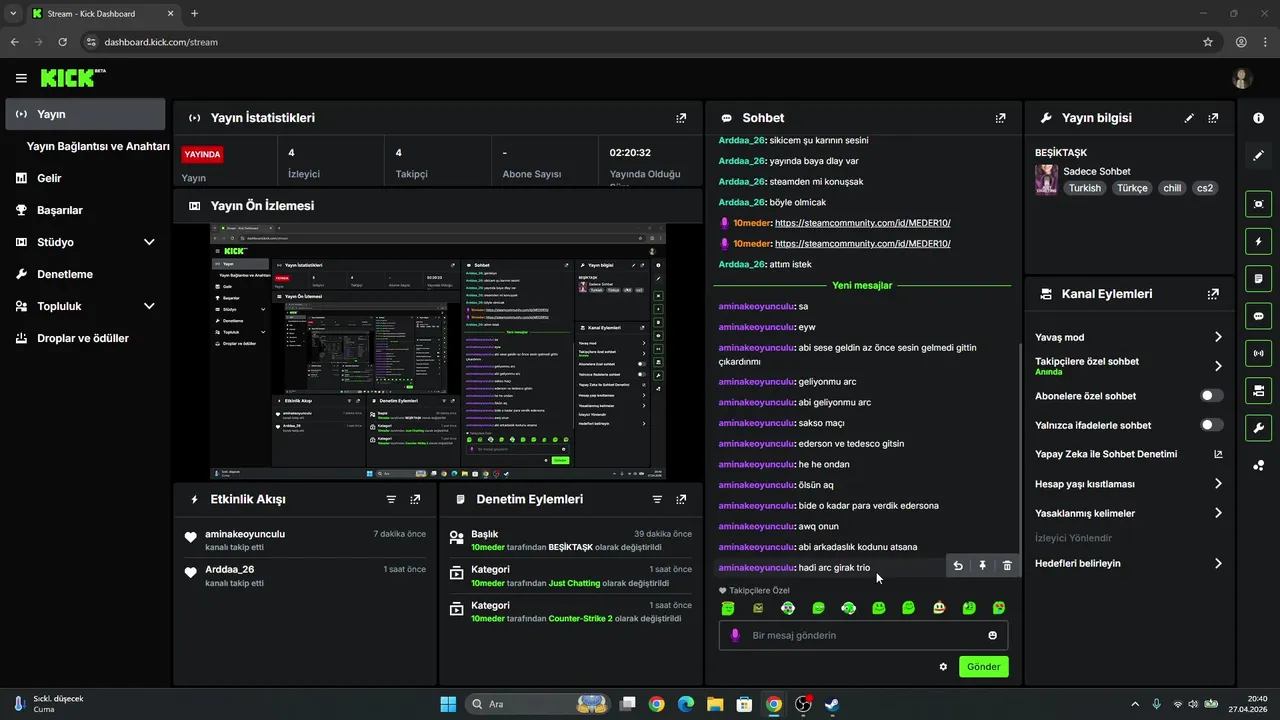This screenshot has width=1280, height=720.
Task: Toggle the channel actions widget icon in the right sidebar
Action: pos(1258,390)
